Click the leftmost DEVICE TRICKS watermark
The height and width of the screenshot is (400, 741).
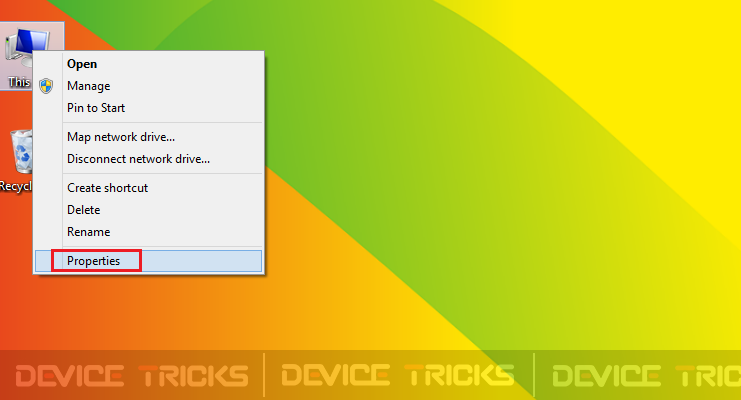(132, 376)
